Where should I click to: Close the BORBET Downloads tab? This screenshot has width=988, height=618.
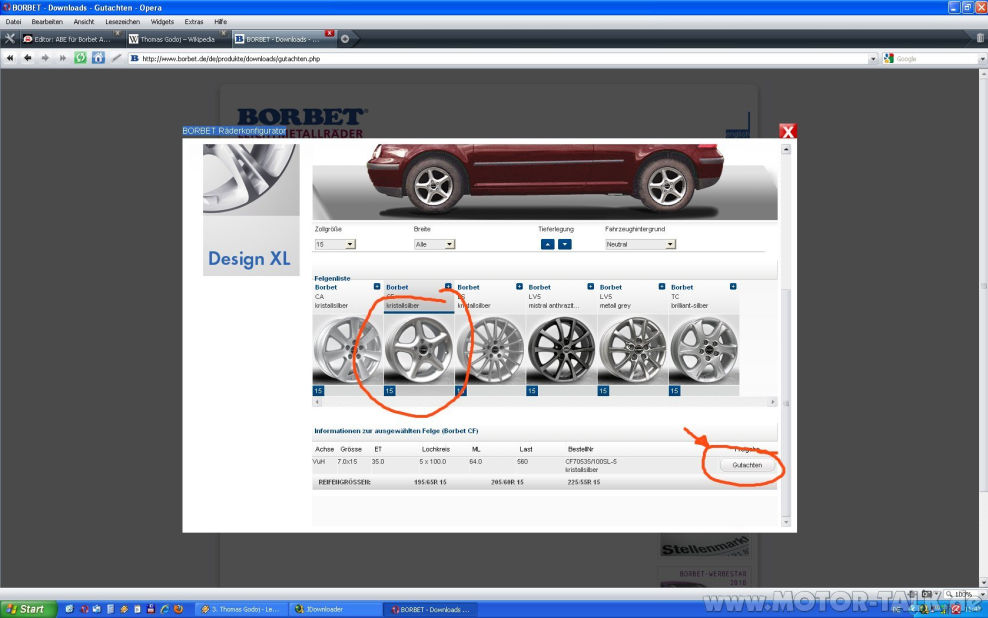(330, 33)
